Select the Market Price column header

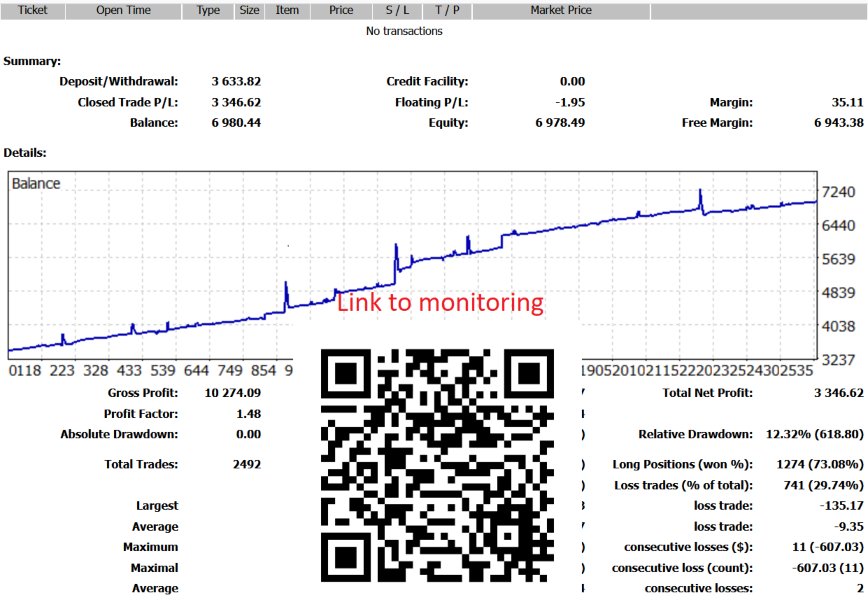tap(562, 10)
